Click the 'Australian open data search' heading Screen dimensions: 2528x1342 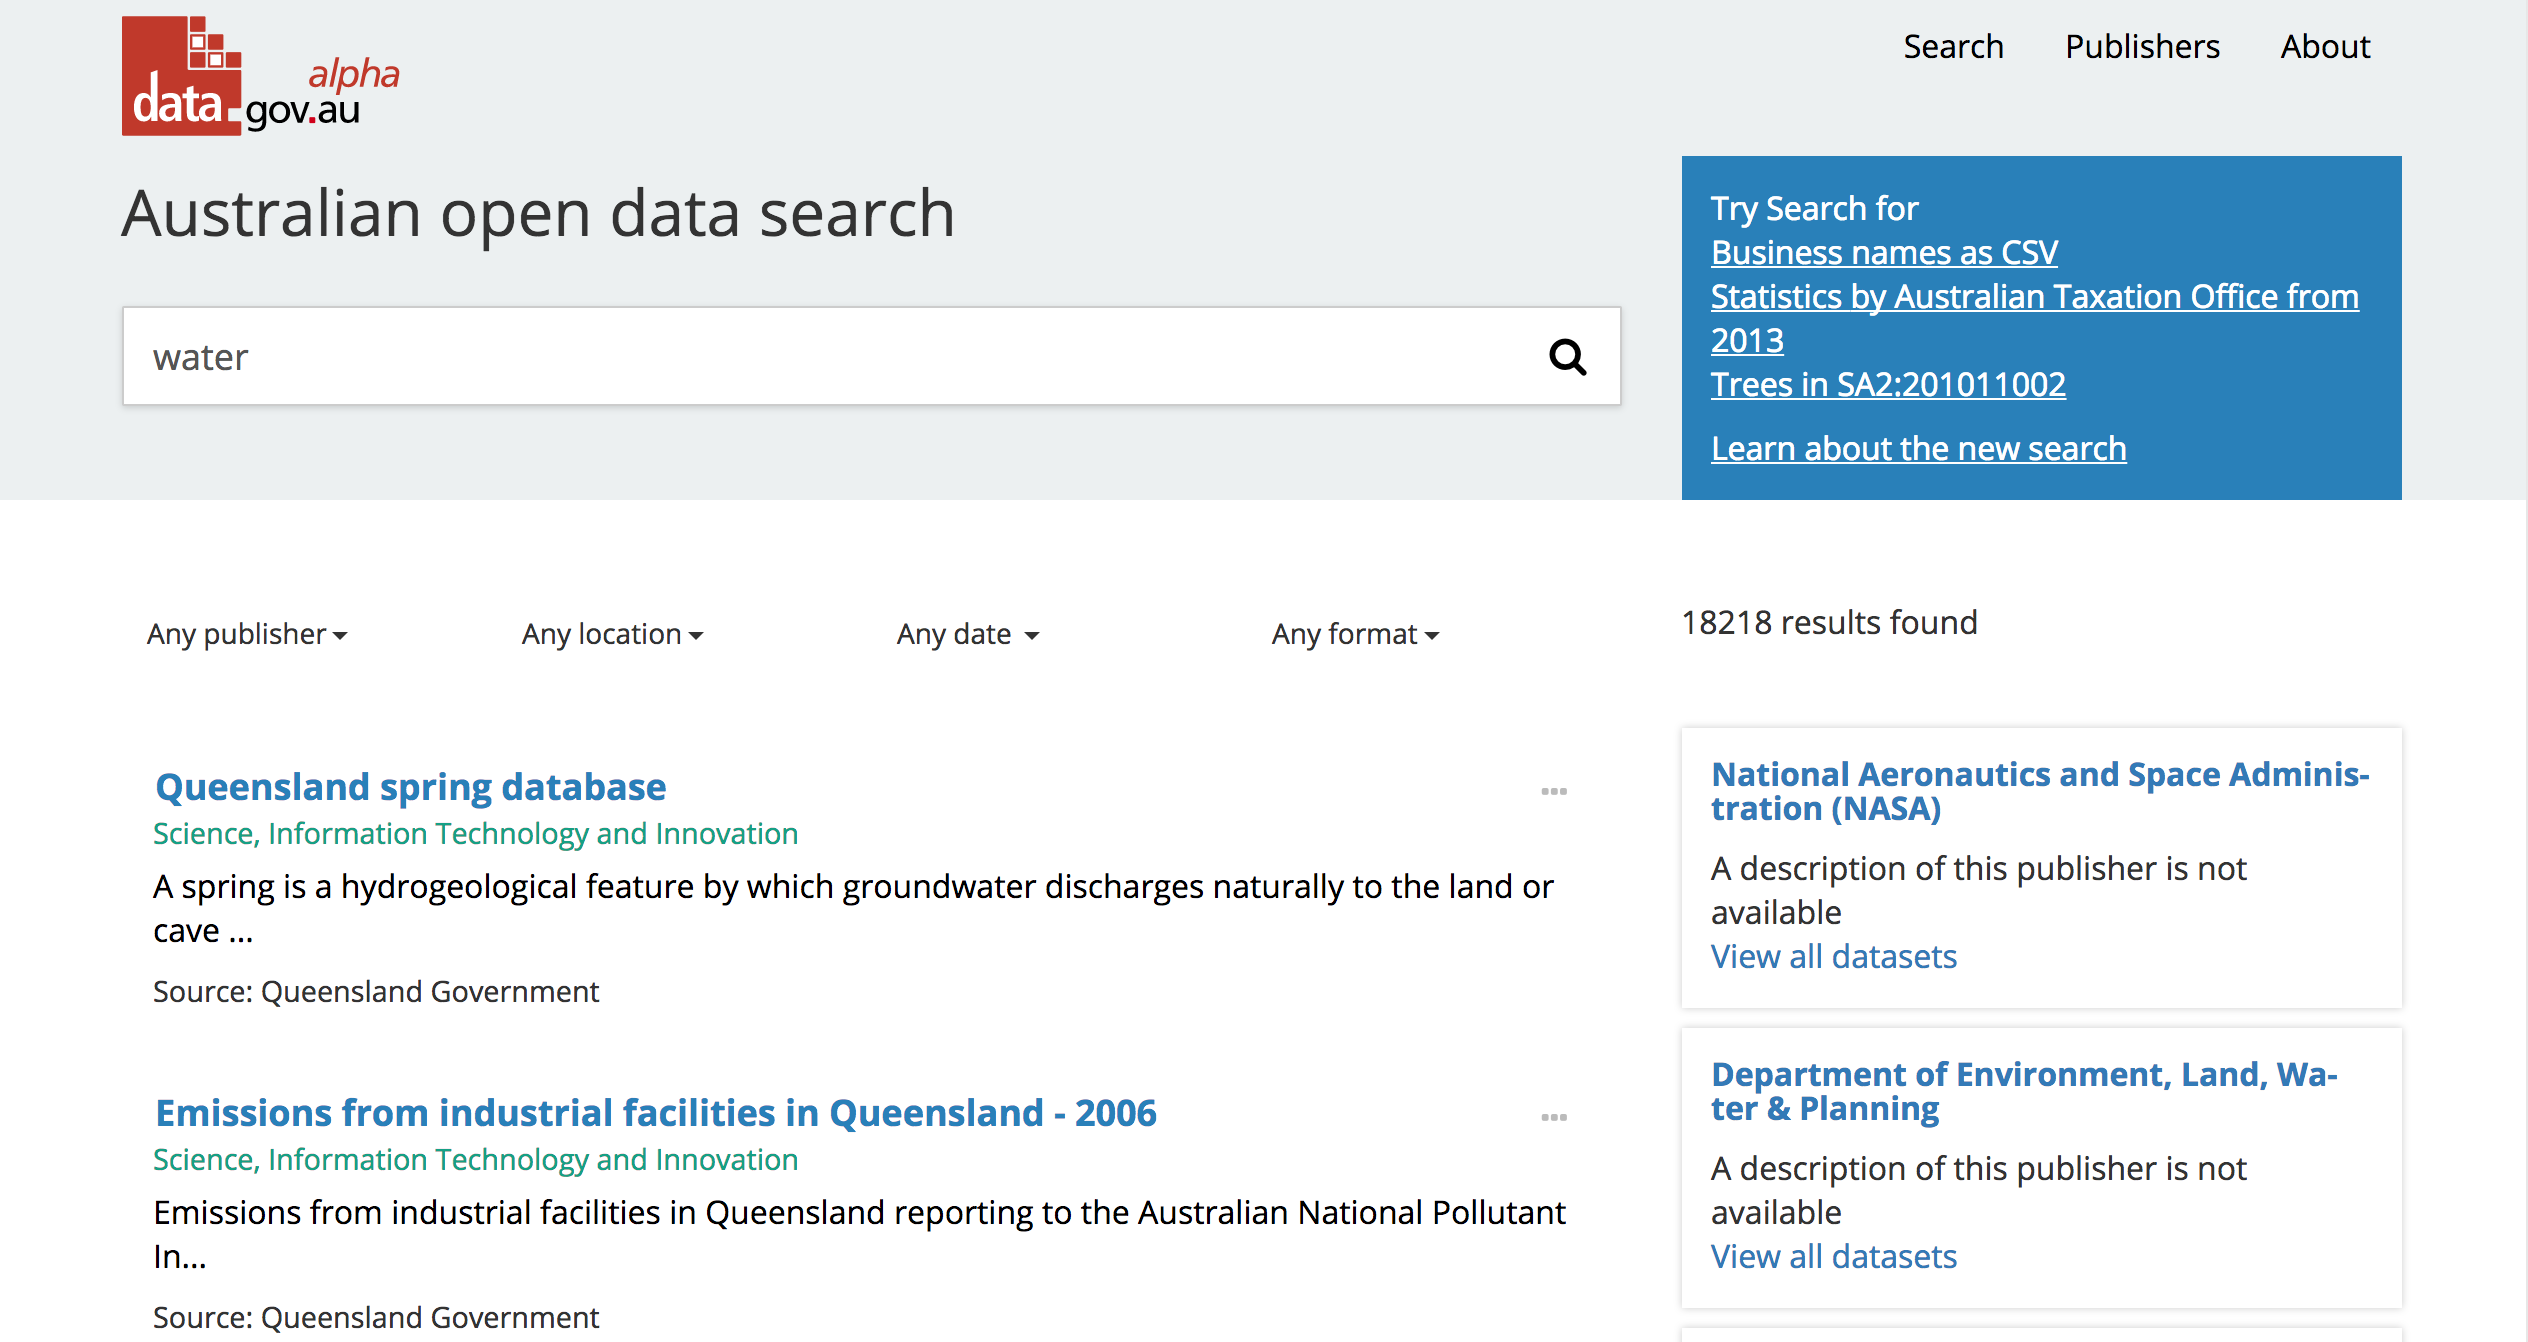(538, 214)
